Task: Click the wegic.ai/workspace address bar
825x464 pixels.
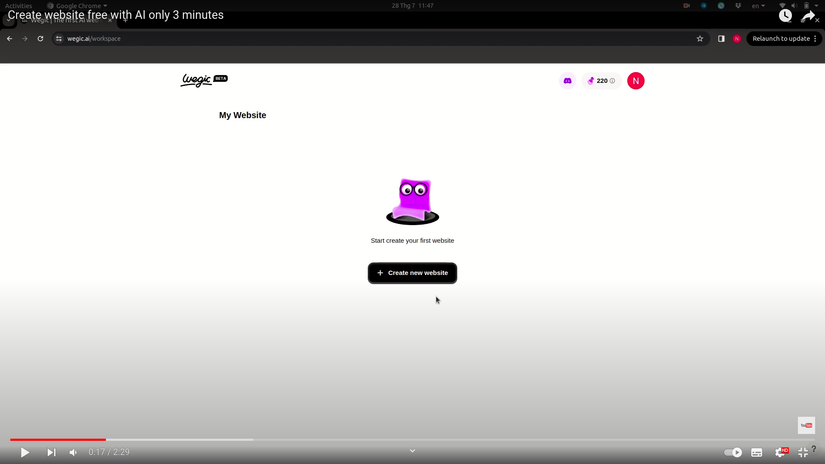Action: coord(379,38)
